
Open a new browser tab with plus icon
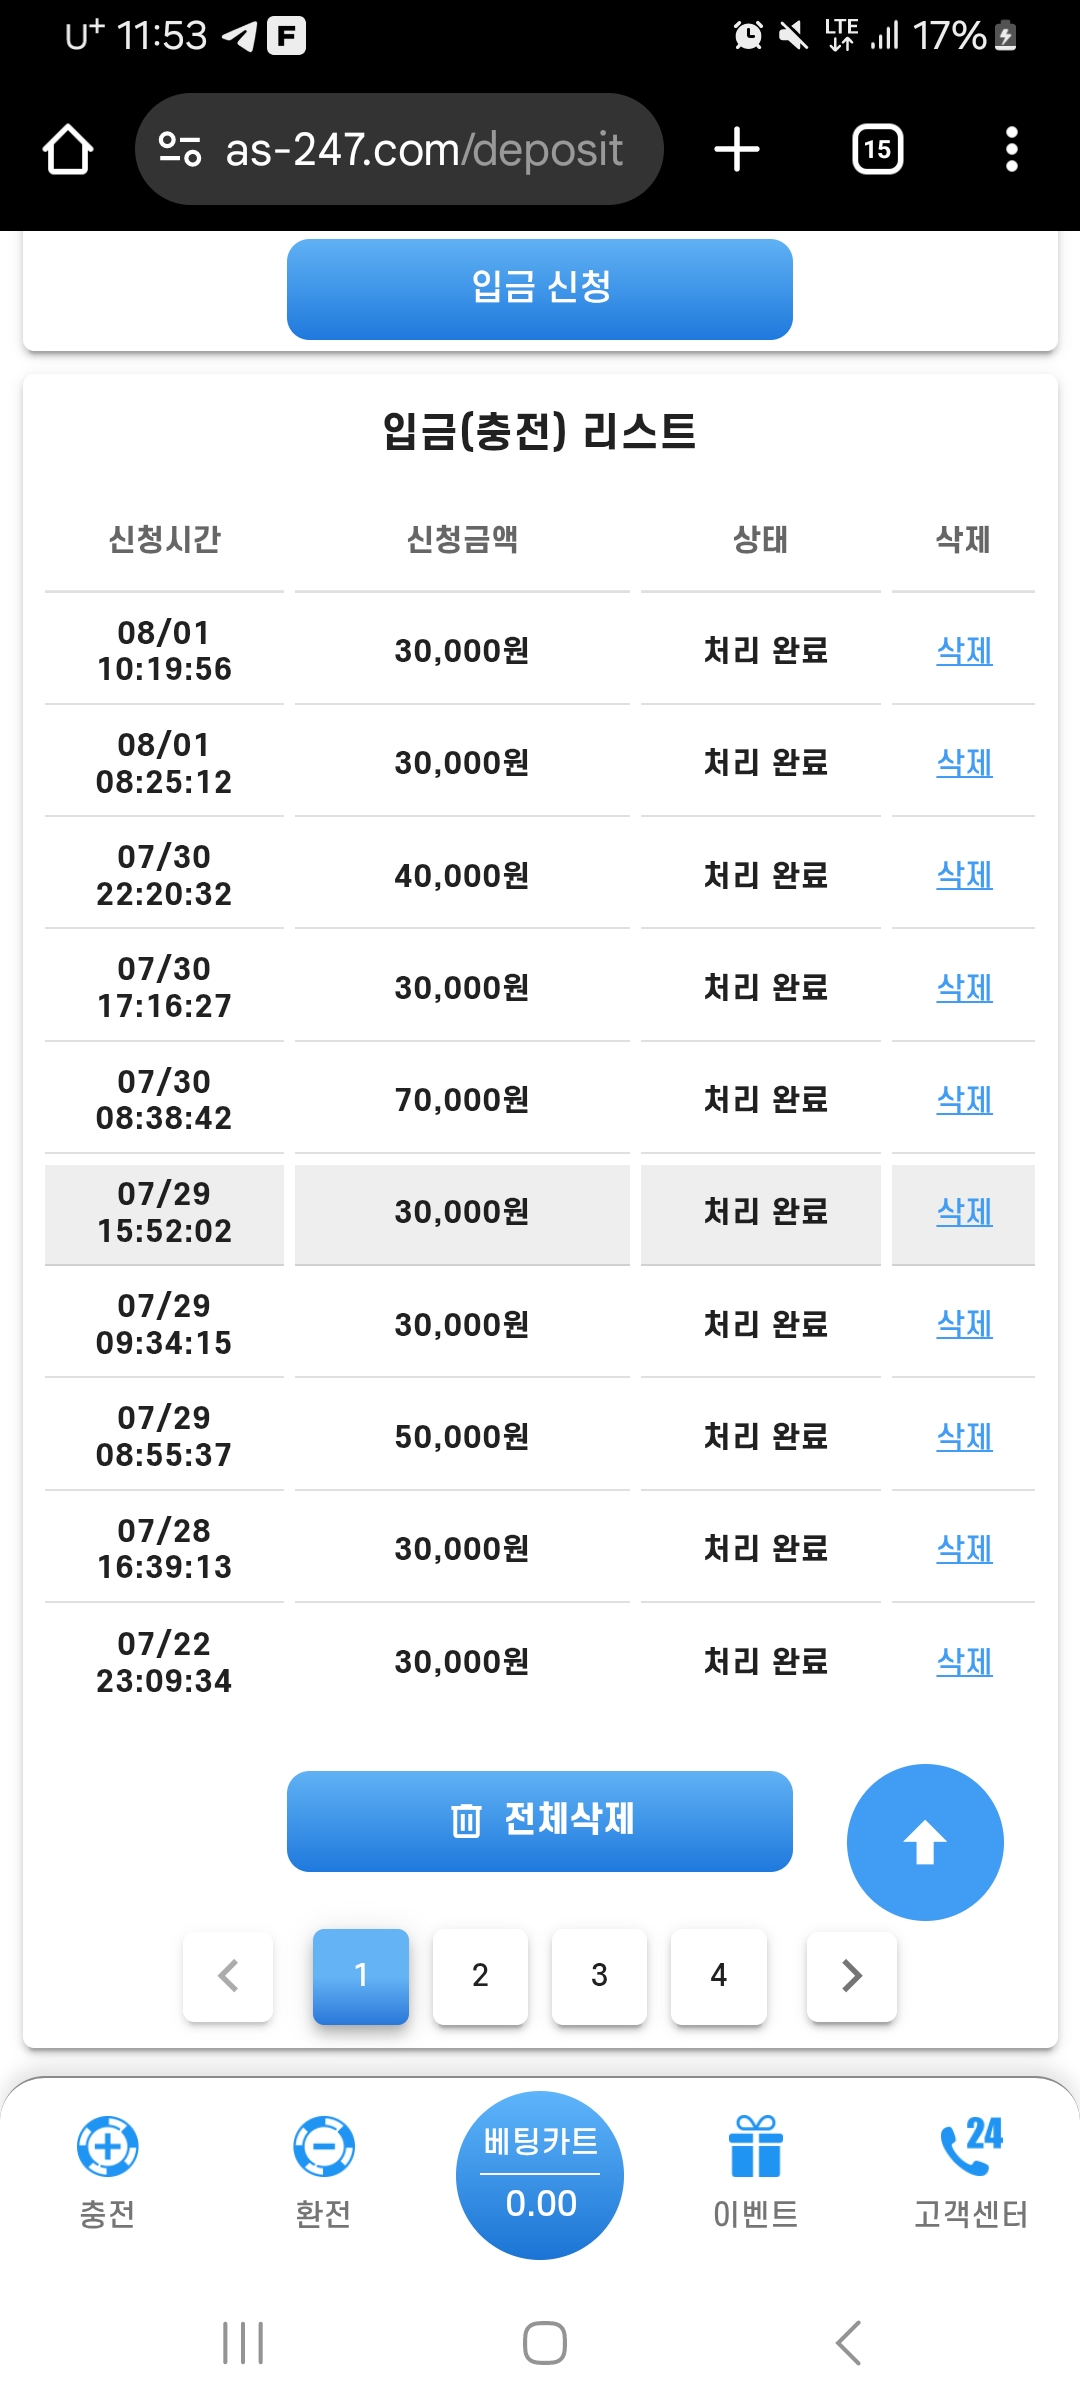(x=737, y=150)
